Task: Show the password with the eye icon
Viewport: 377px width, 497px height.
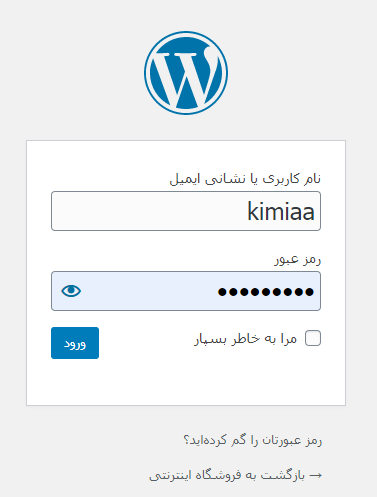Action: click(71, 291)
